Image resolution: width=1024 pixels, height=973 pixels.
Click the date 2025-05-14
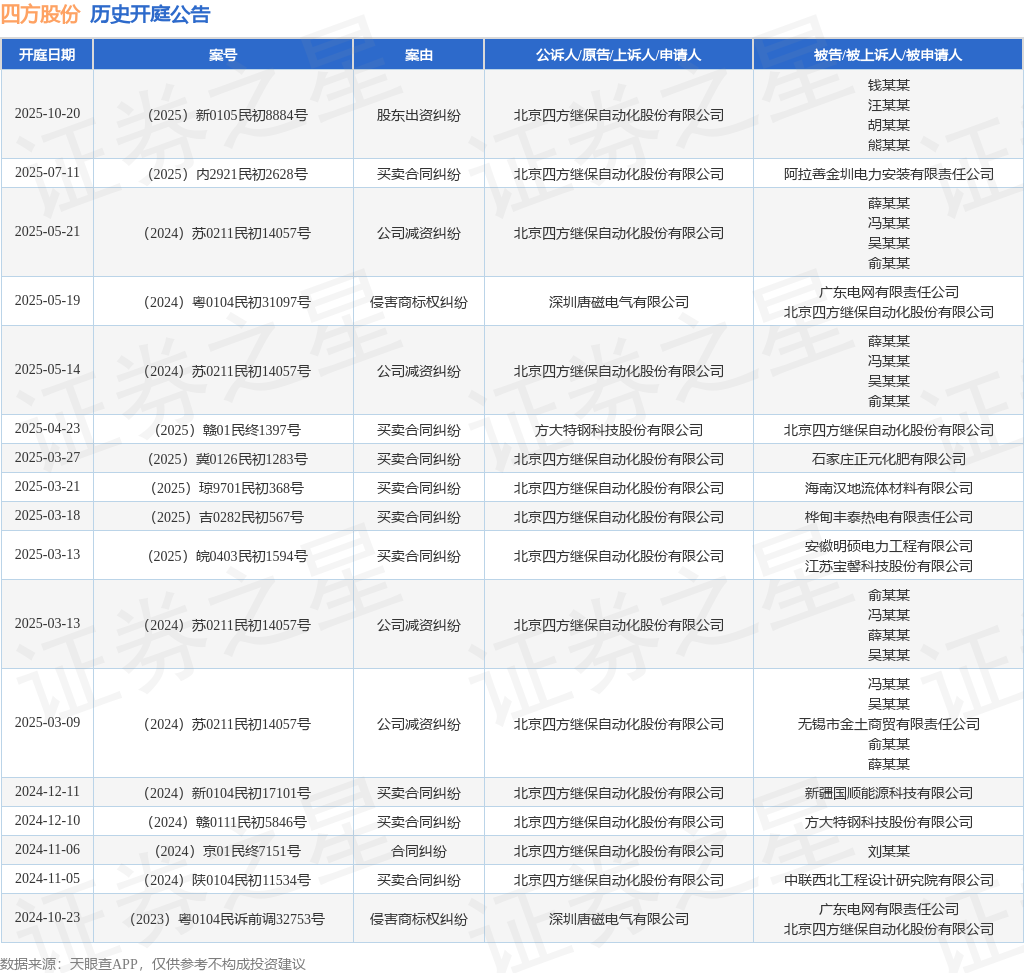(x=48, y=370)
